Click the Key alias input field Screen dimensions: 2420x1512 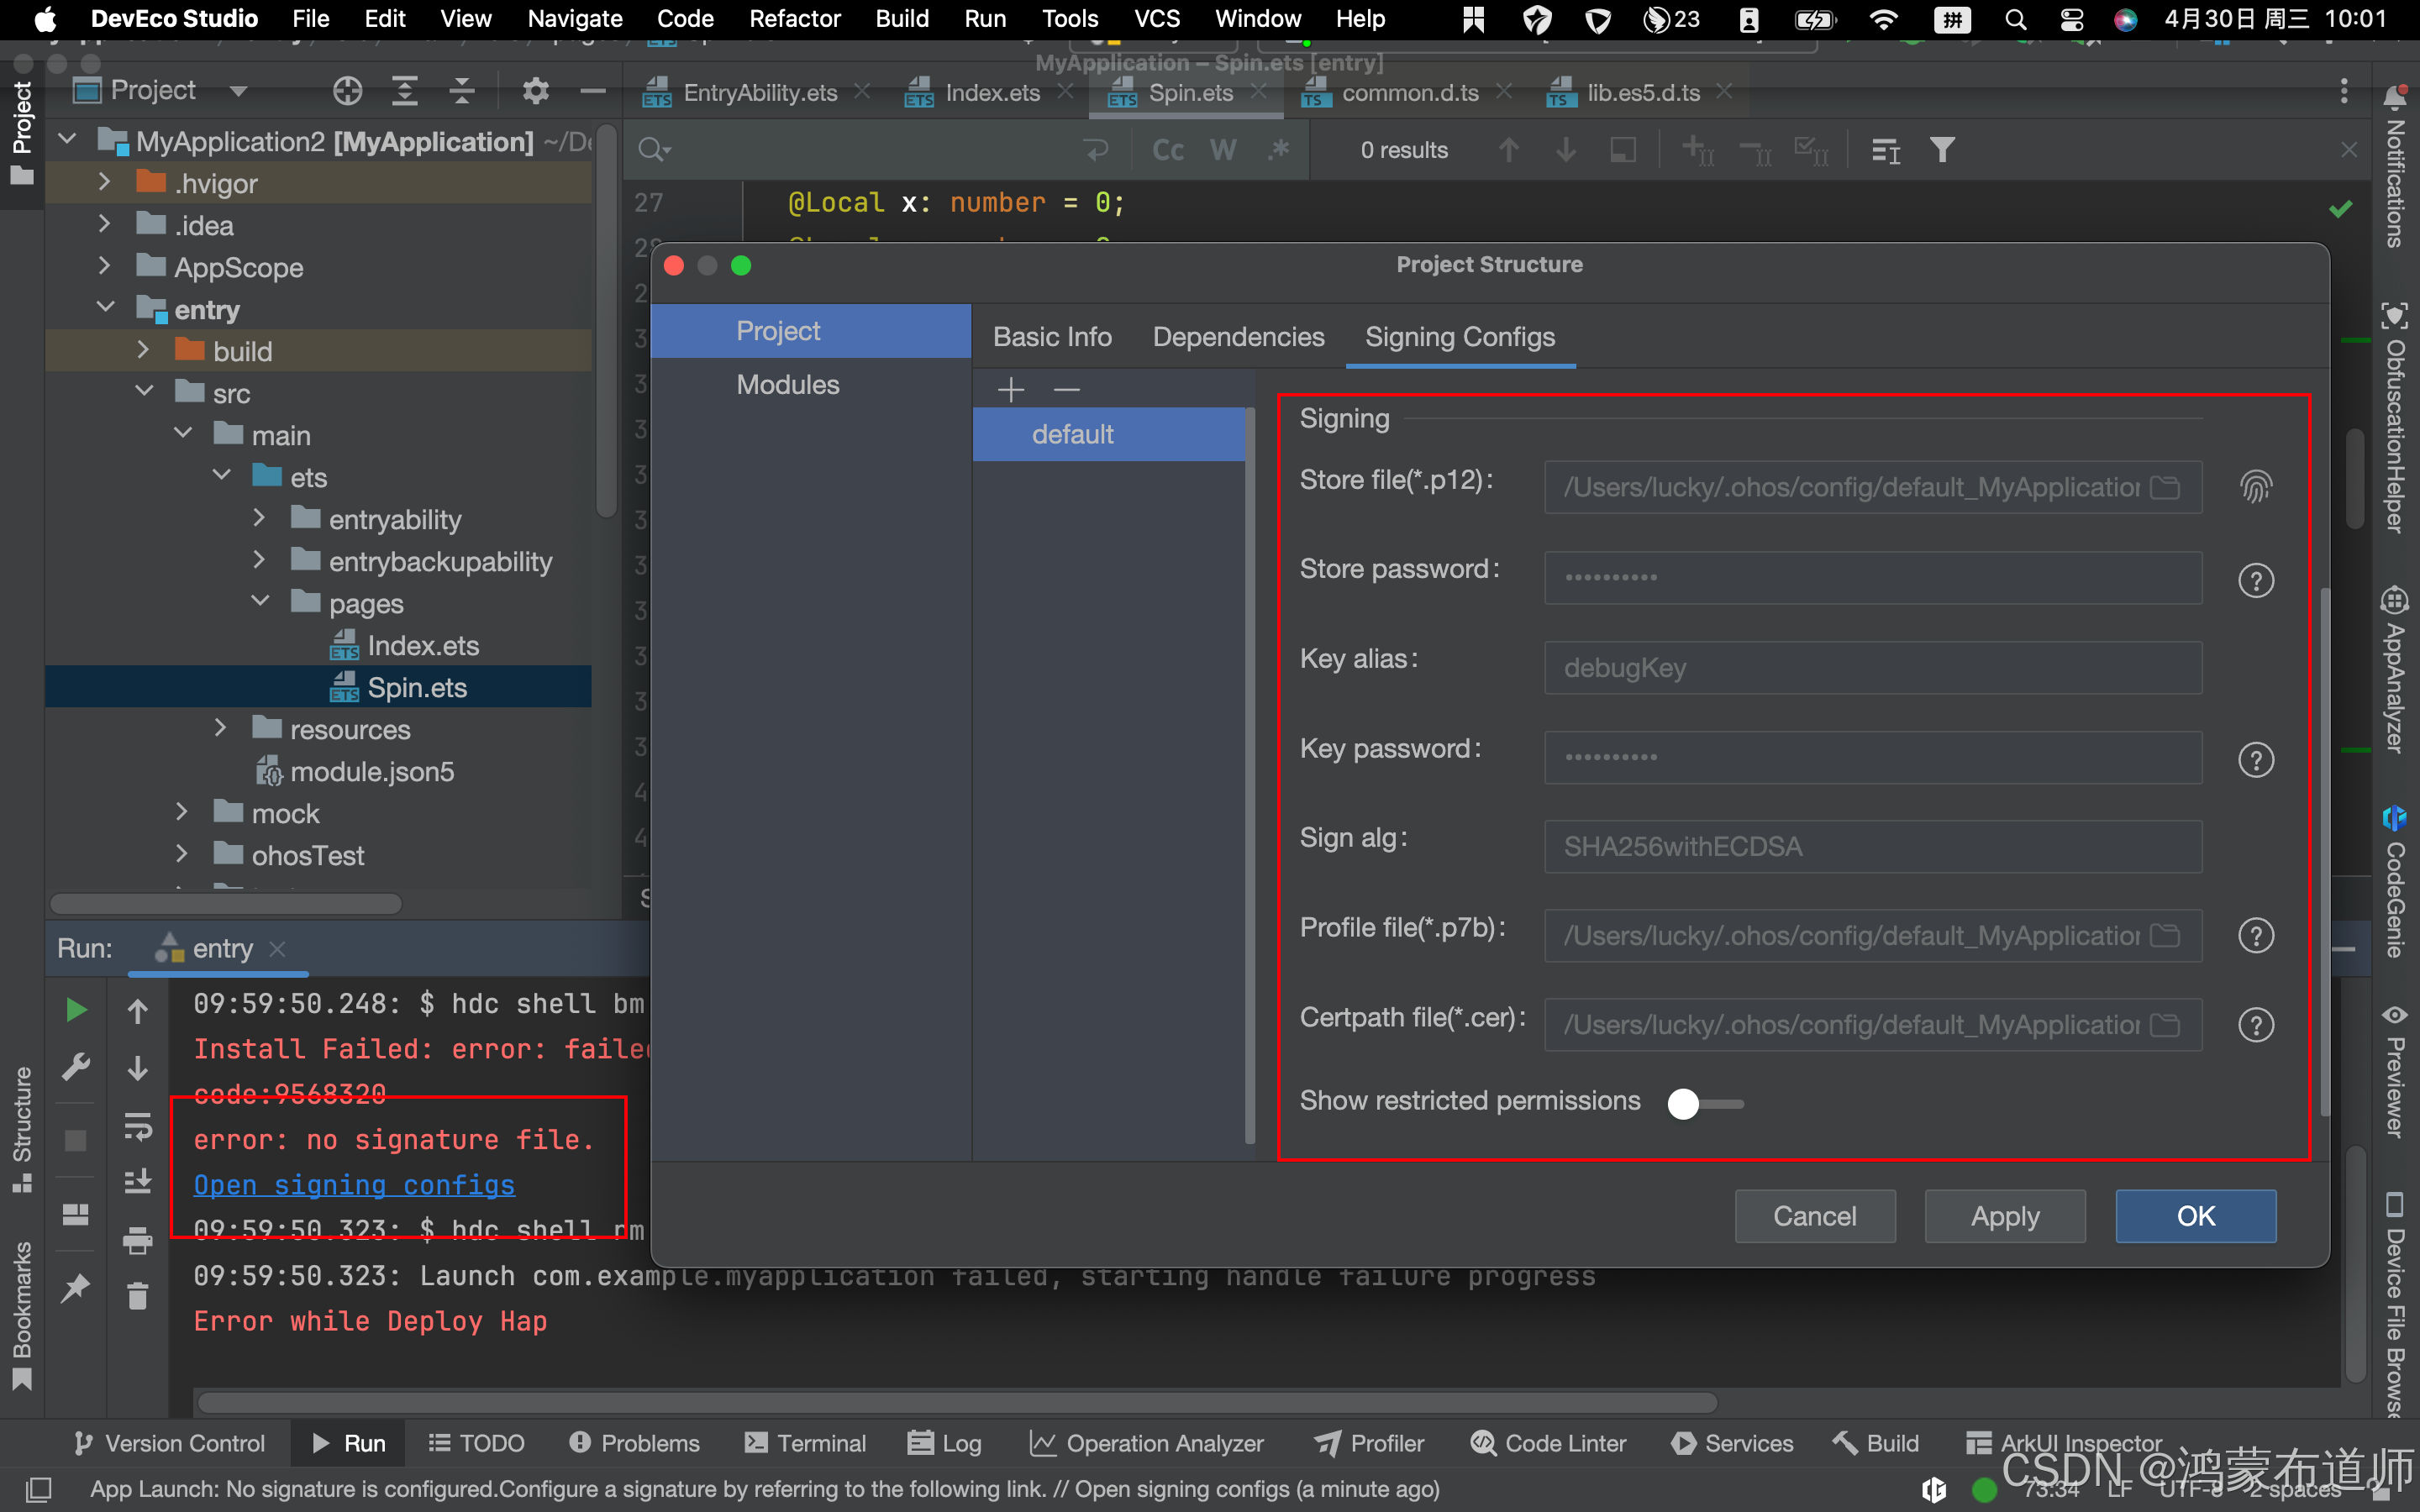coord(1872,668)
